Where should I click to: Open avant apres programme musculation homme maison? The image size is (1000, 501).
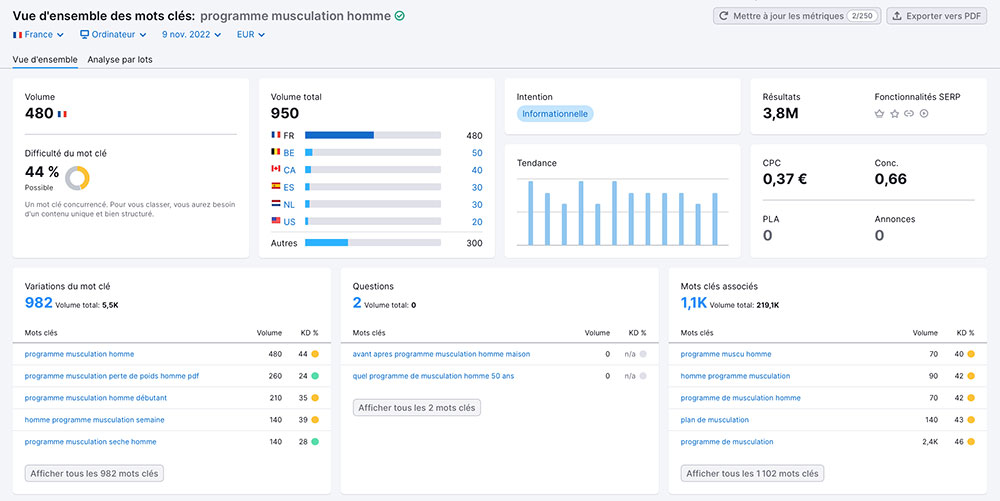441,354
